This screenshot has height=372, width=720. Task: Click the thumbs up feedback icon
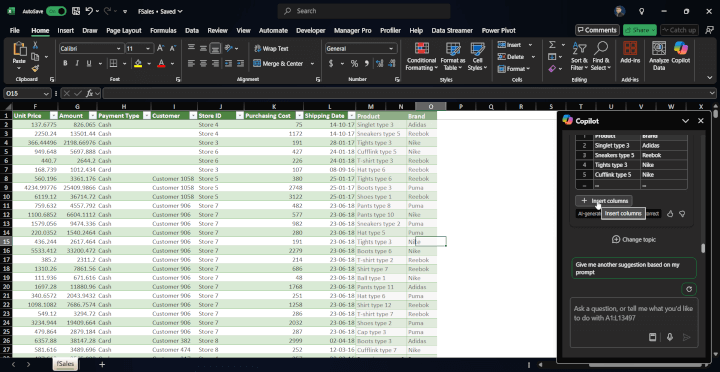(x=670, y=214)
